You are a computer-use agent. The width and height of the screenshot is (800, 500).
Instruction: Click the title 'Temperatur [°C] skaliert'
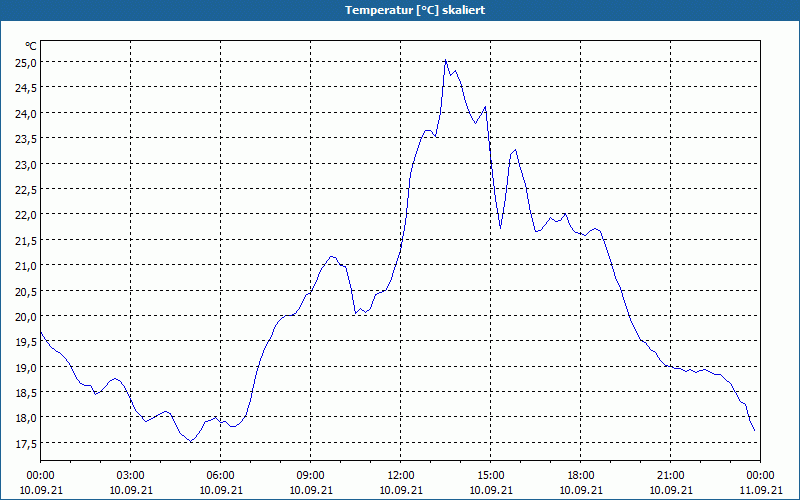[x=415, y=10]
